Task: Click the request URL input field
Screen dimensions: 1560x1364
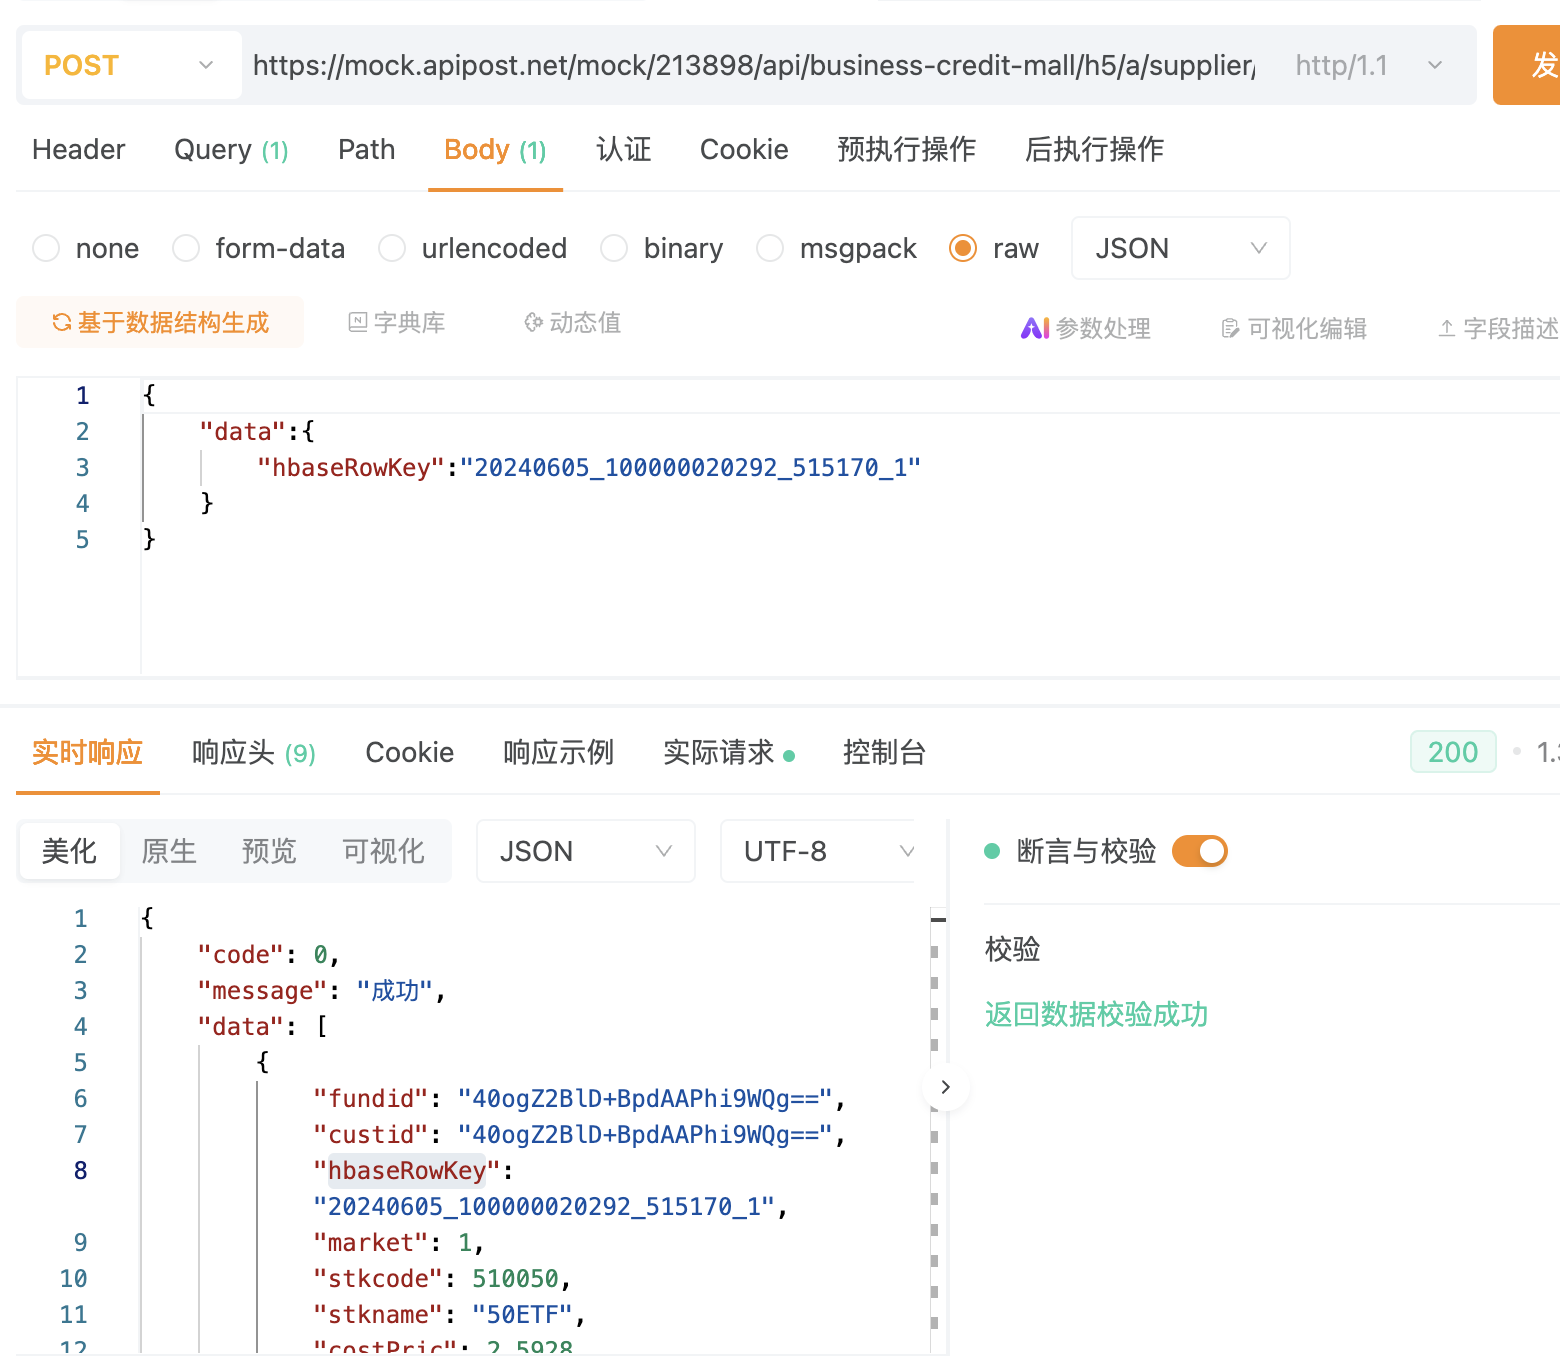Action: pos(754,66)
